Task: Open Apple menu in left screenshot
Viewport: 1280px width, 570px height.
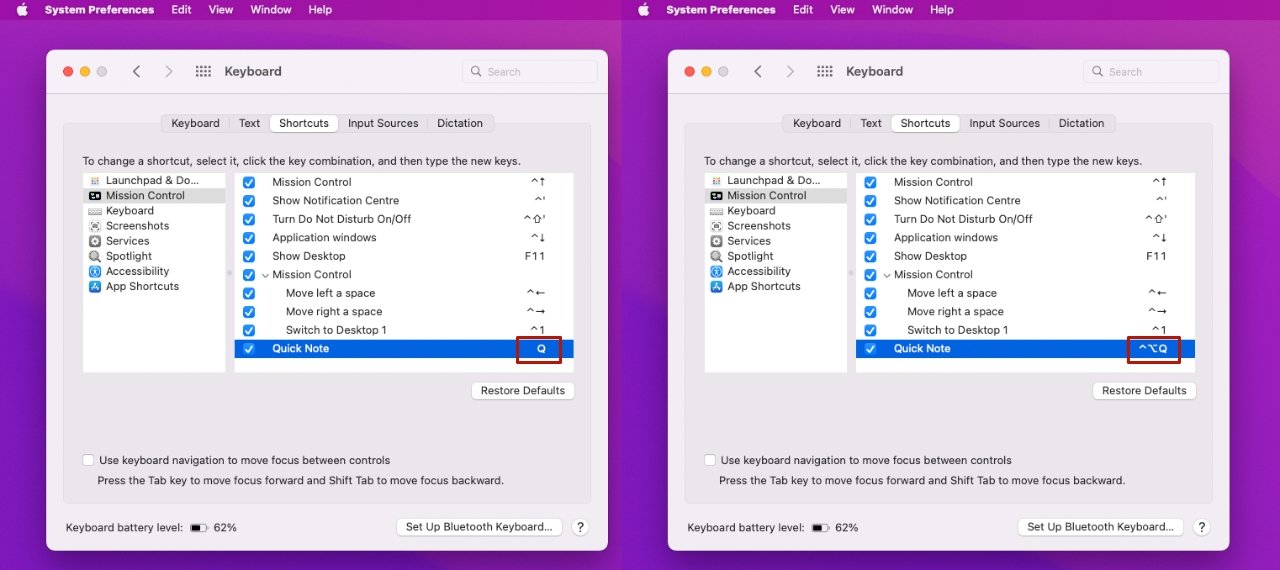Action: (x=22, y=9)
